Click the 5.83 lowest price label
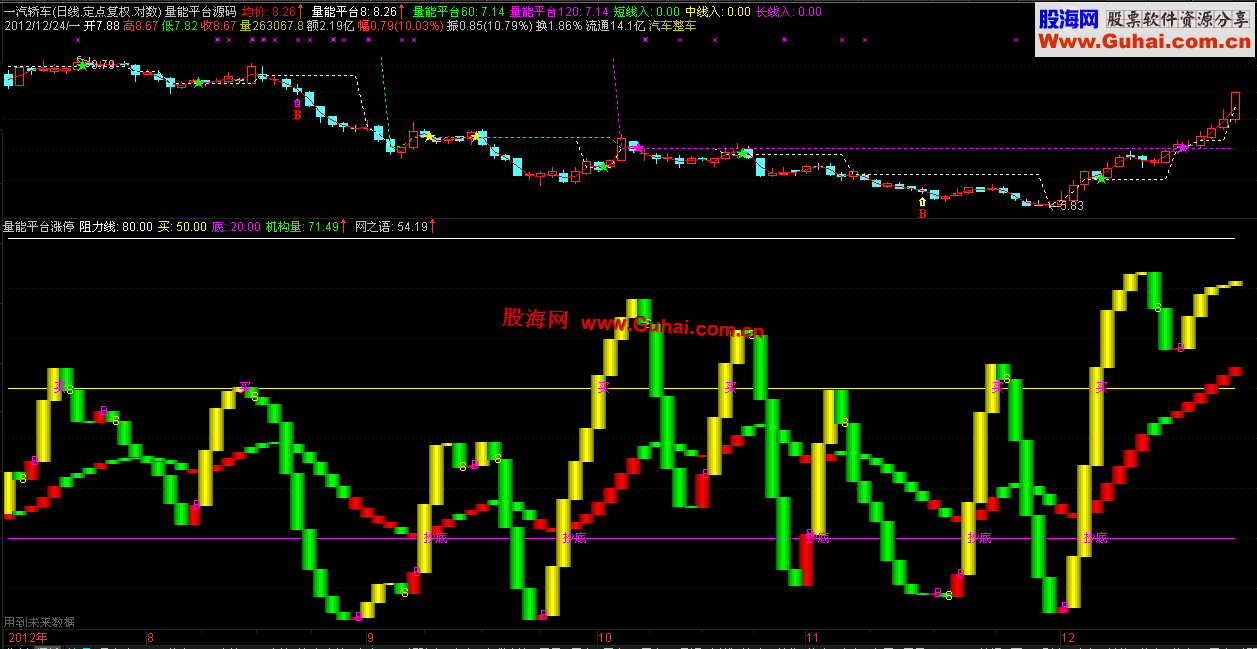 [x=1071, y=206]
